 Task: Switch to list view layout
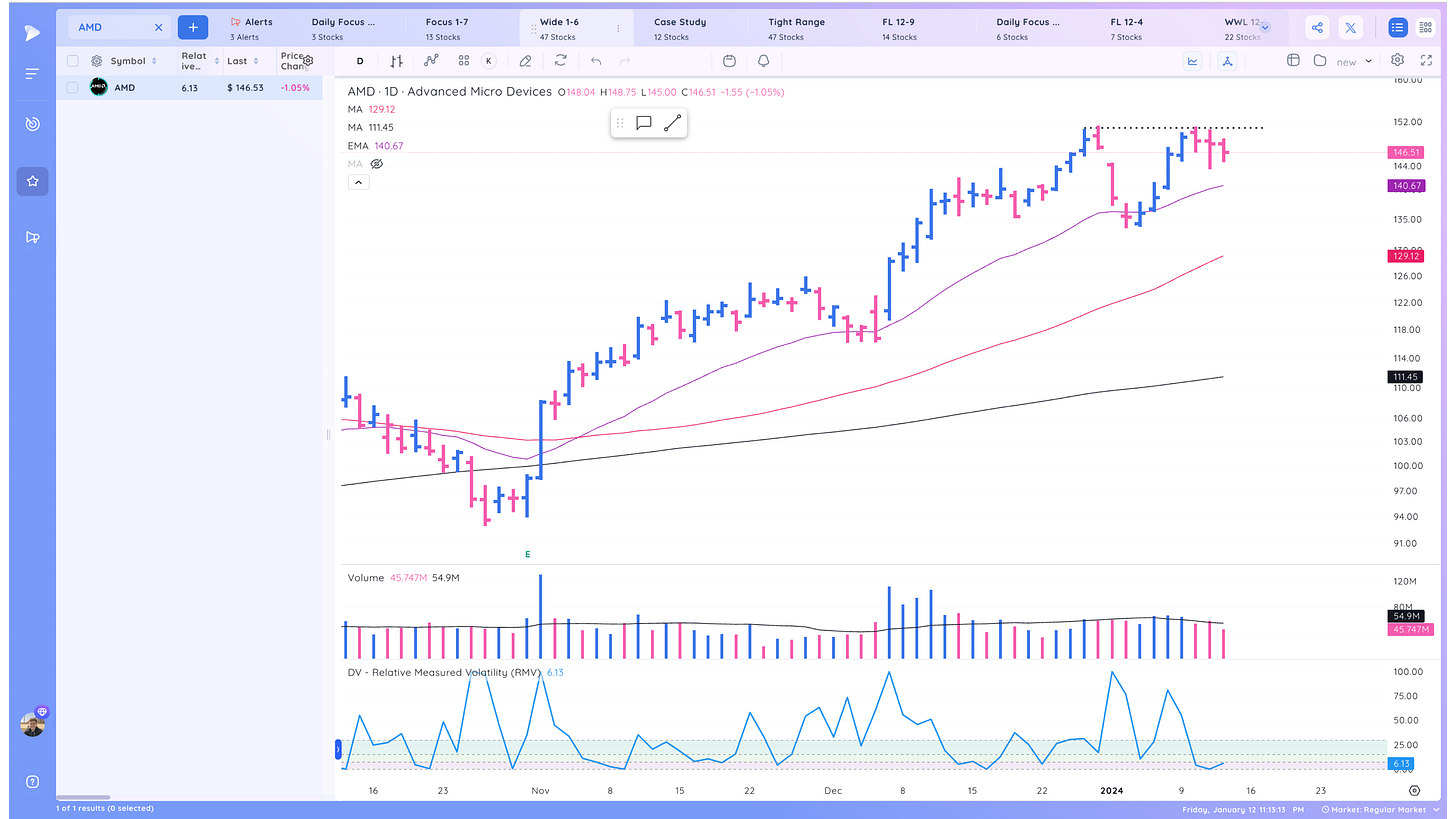click(x=1397, y=28)
